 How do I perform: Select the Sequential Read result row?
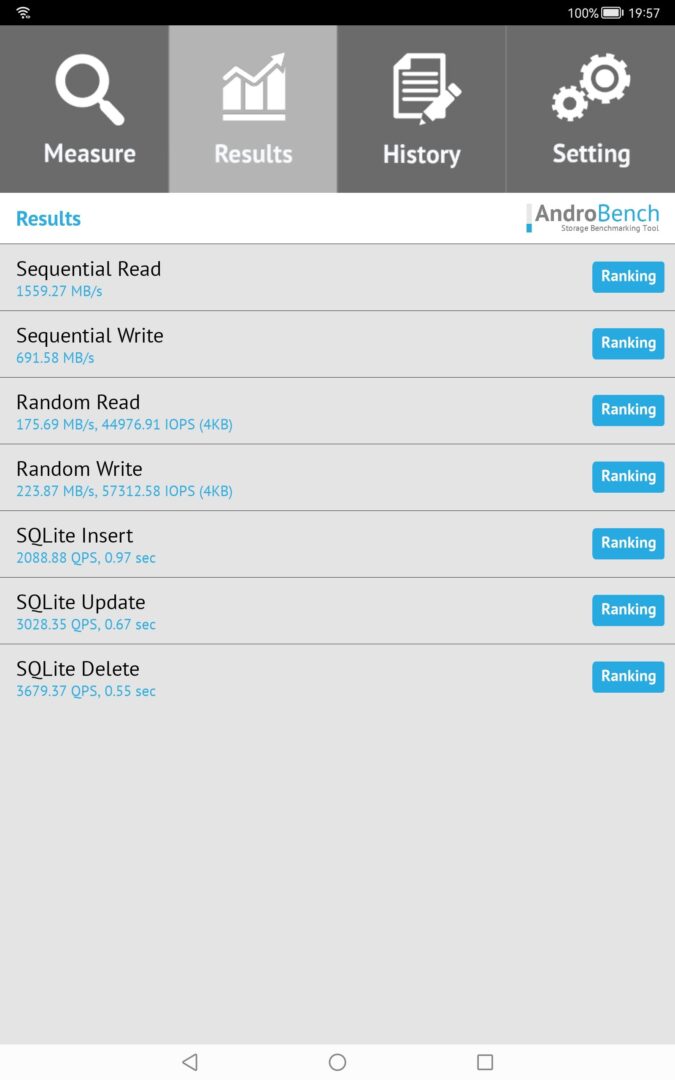pos(338,278)
